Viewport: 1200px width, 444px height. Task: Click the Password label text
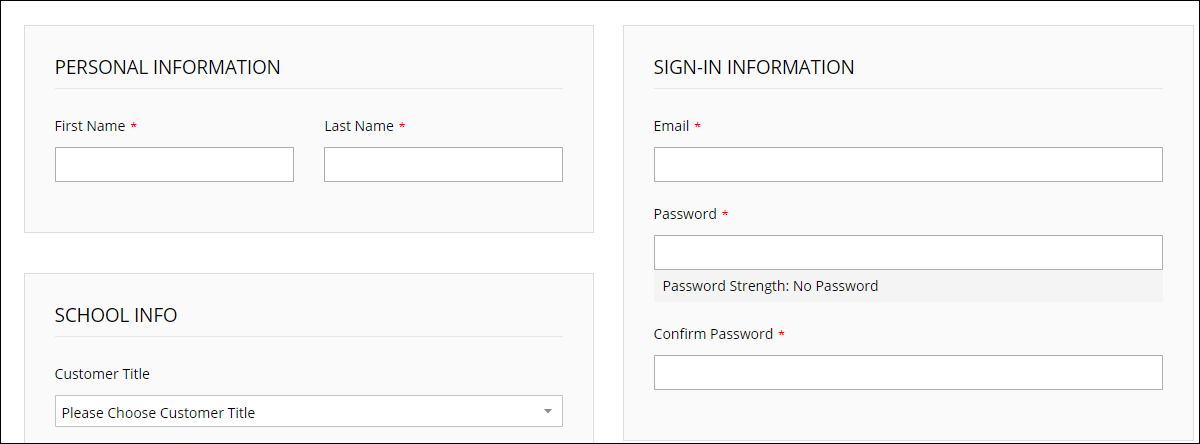click(x=685, y=214)
